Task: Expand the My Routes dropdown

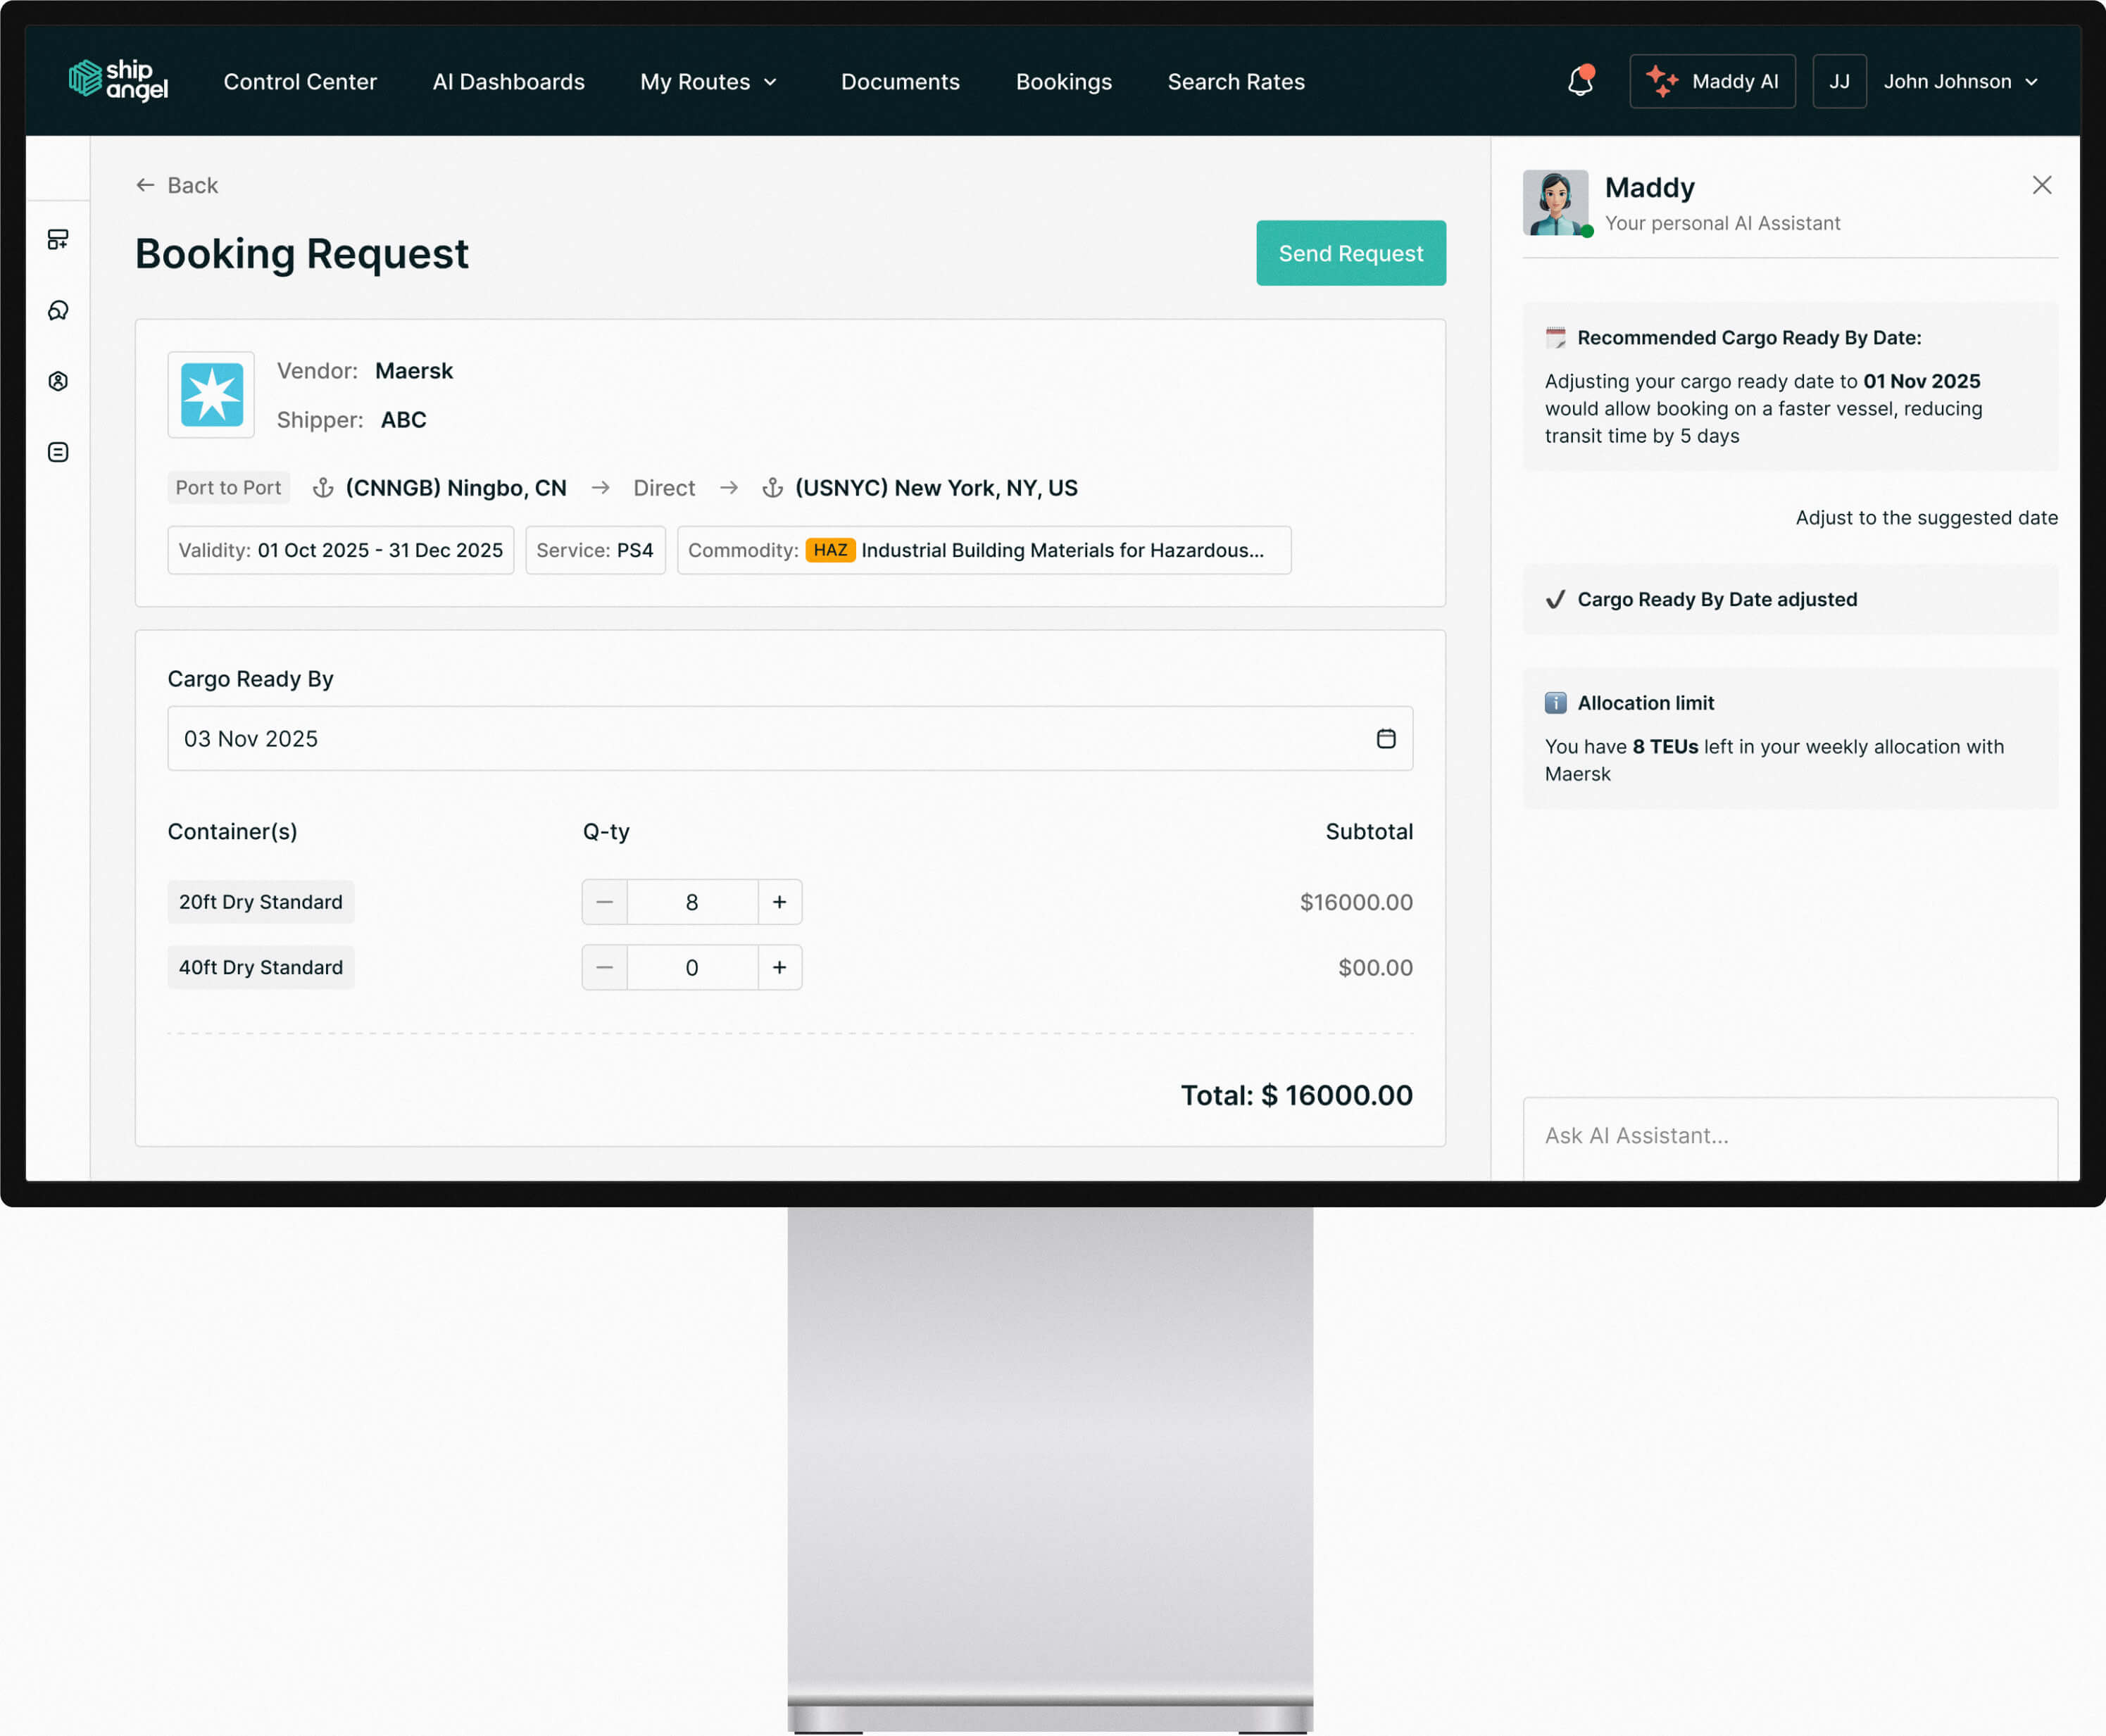Action: (x=708, y=82)
